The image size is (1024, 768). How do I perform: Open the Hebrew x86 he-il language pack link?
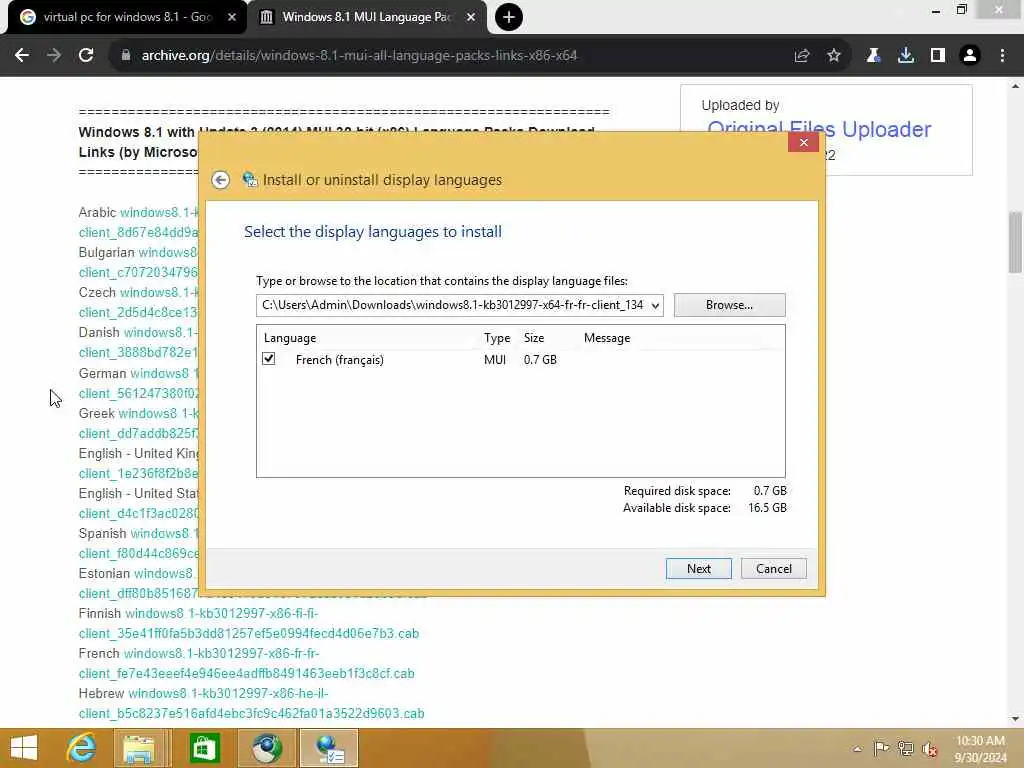click(x=251, y=703)
